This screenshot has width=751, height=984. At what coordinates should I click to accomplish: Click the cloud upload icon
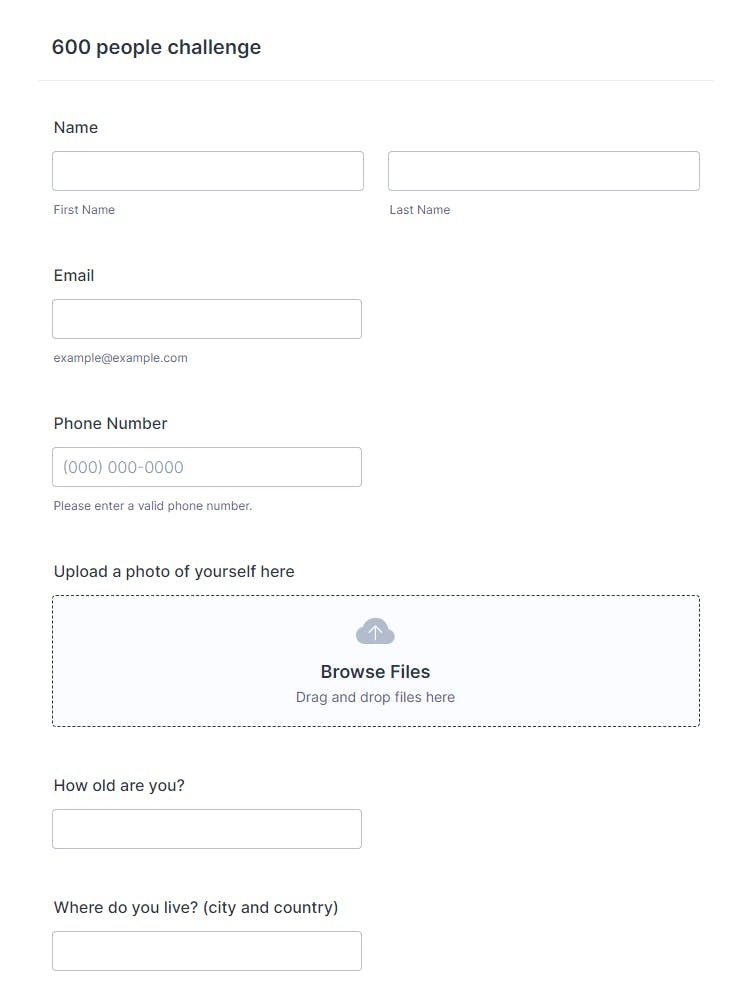pos(375,632)
